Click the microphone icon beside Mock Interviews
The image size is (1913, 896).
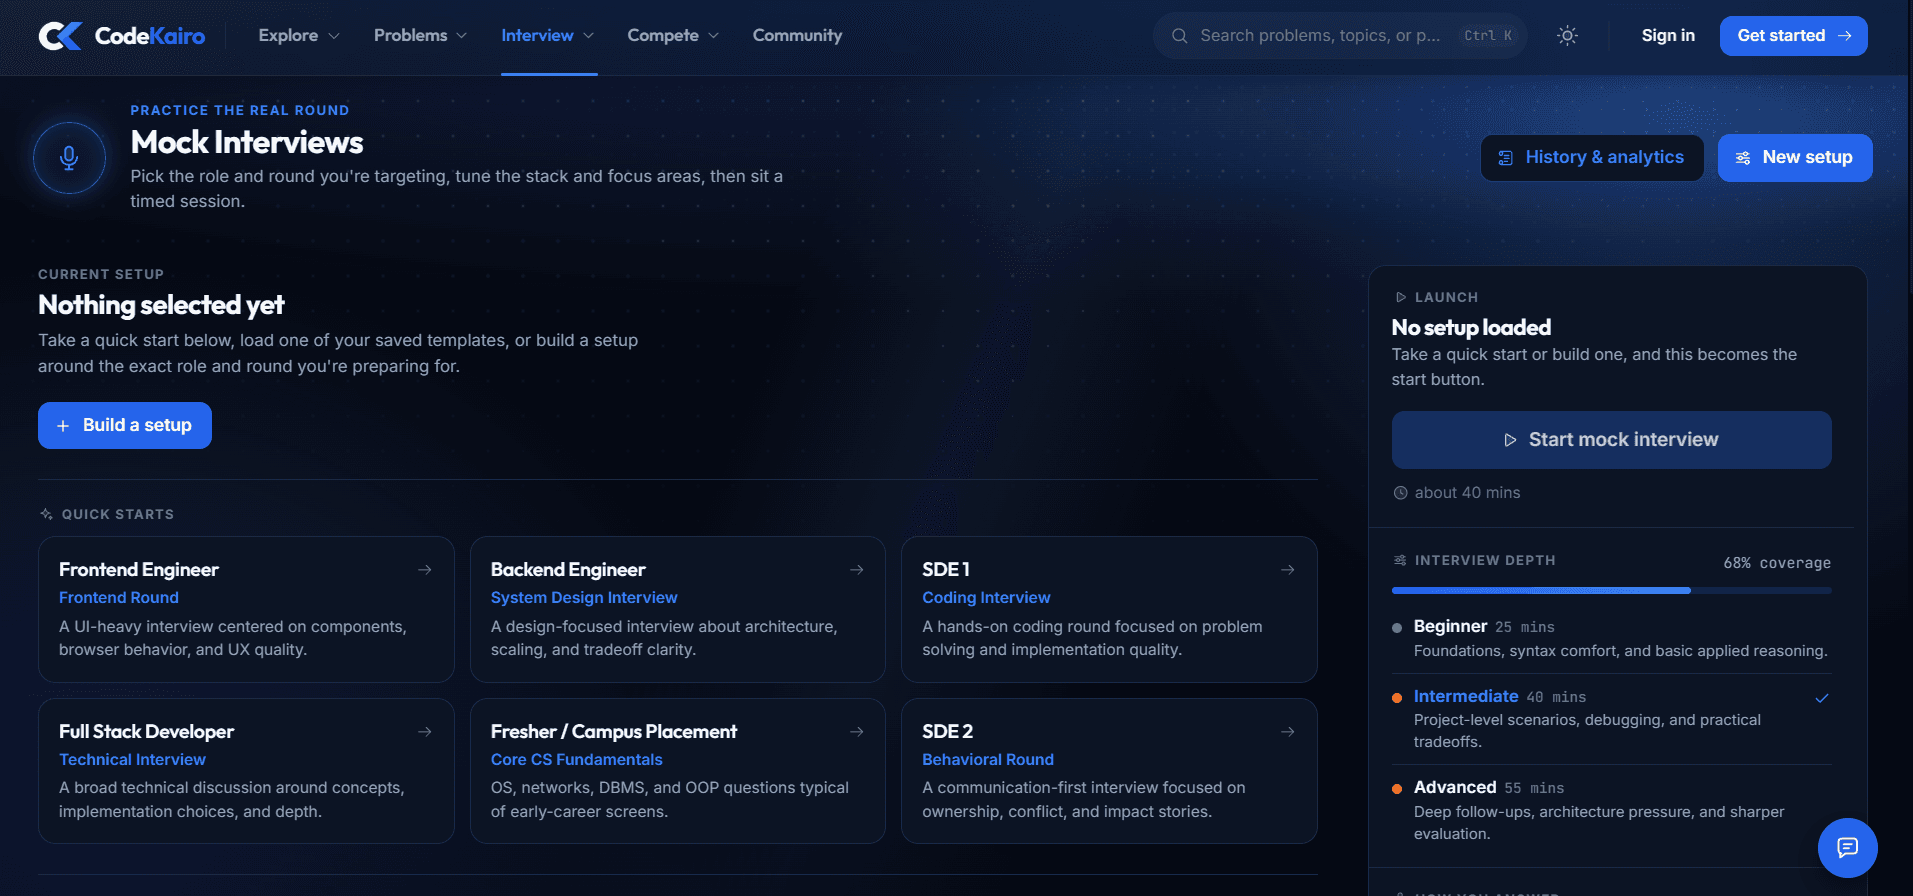[x=69, y=158]
